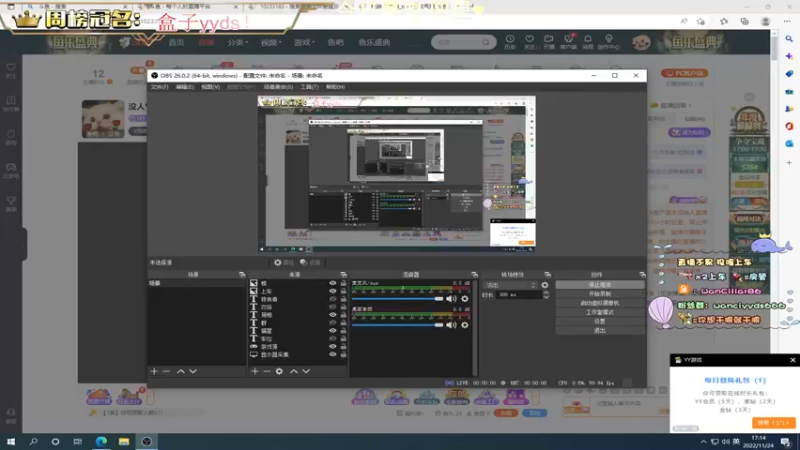The image size is (800, 450).
Task: Open OBS Studio from the Windows taskbar
Action: [146, 441]
